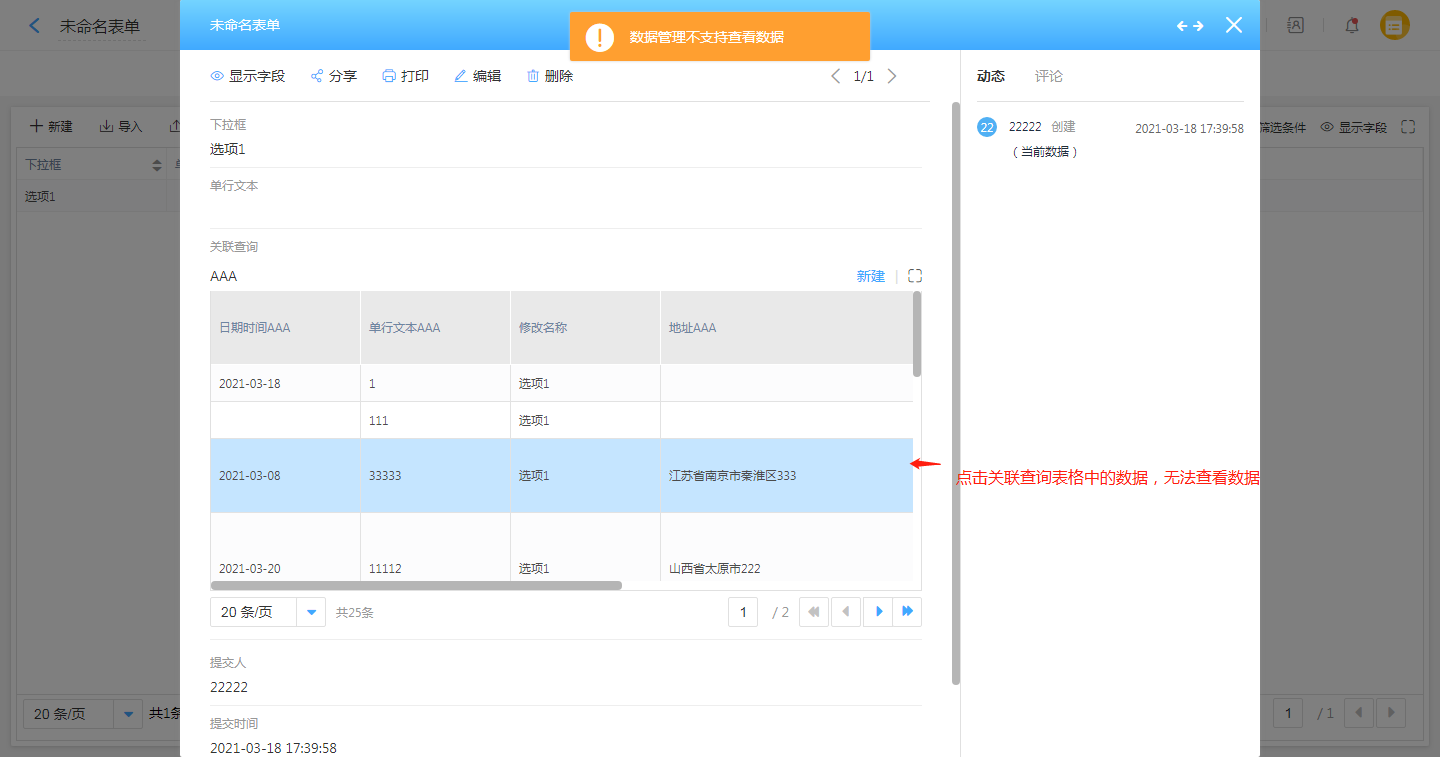This screenshot has width=1440, height=757.
Task: Expand the AAA linked table to fullscreen
Action: tap(914, 276)
